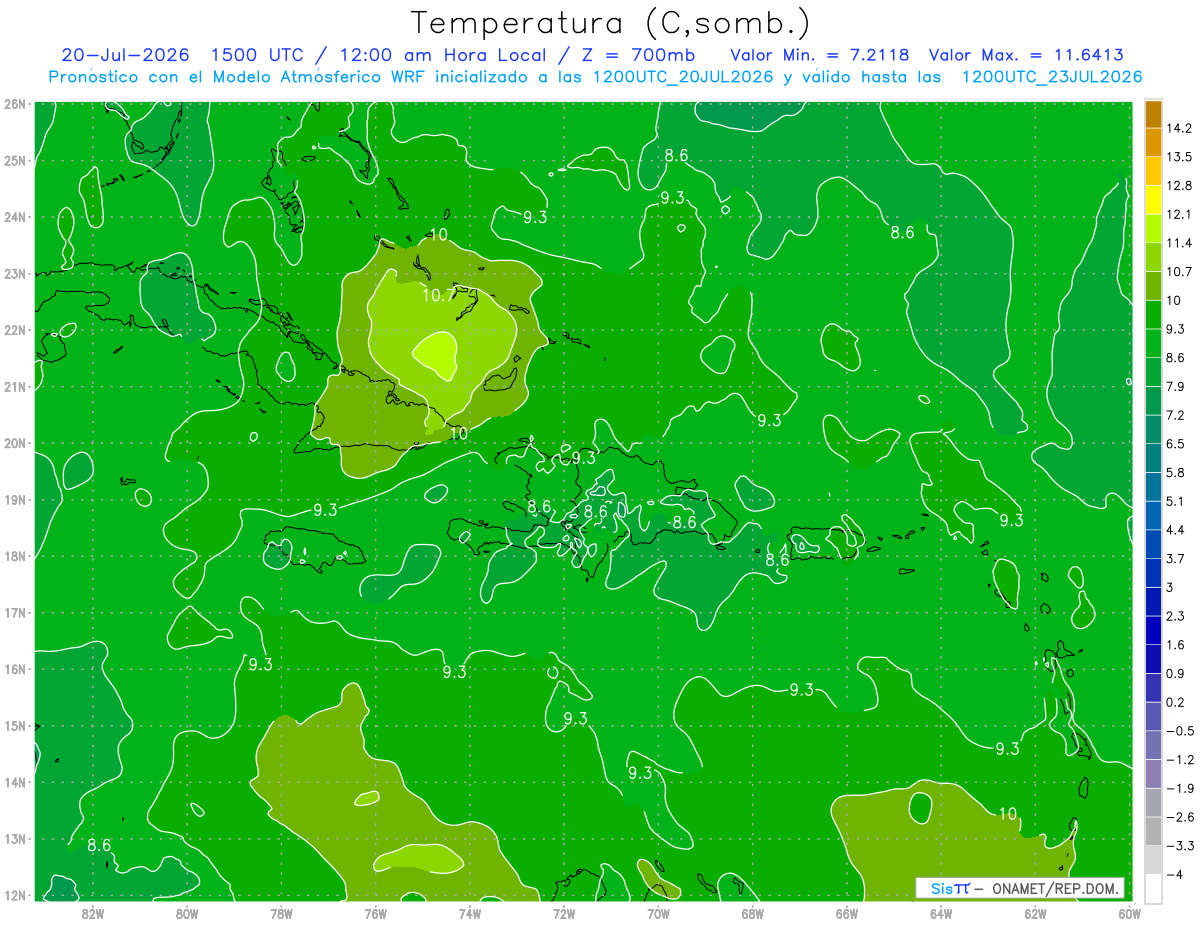The height and width of the screenshot is (927, 1200).
Task: Click the '1200UTC_23JUL2026' valid-until time
Action: pos(1051,77)
